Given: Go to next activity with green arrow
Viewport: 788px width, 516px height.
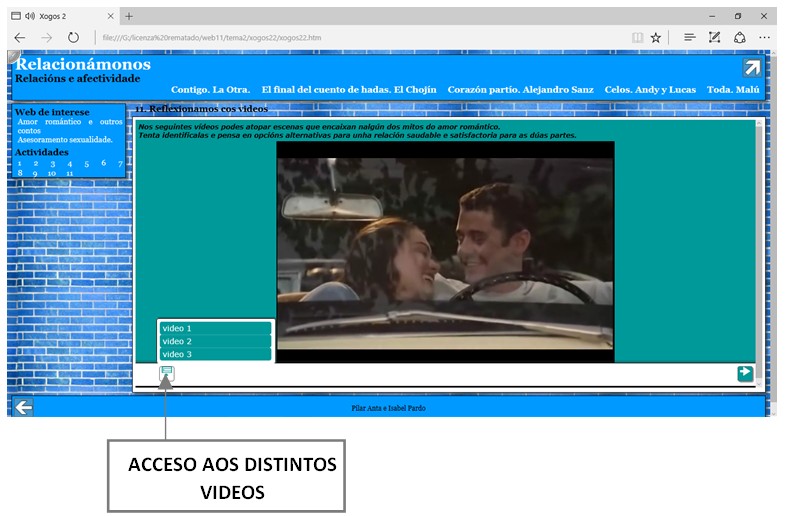Looking at the screenshot, I should 745,373.
